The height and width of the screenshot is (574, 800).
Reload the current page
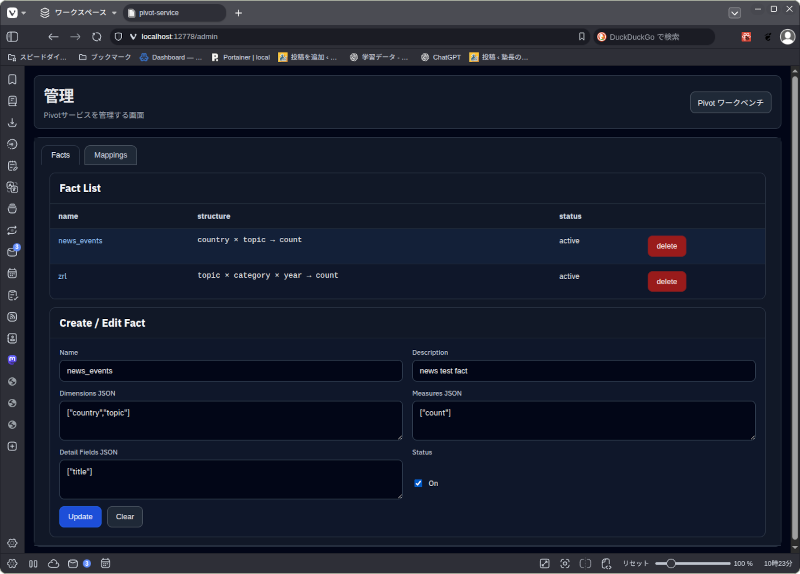(x=97, y=37)
